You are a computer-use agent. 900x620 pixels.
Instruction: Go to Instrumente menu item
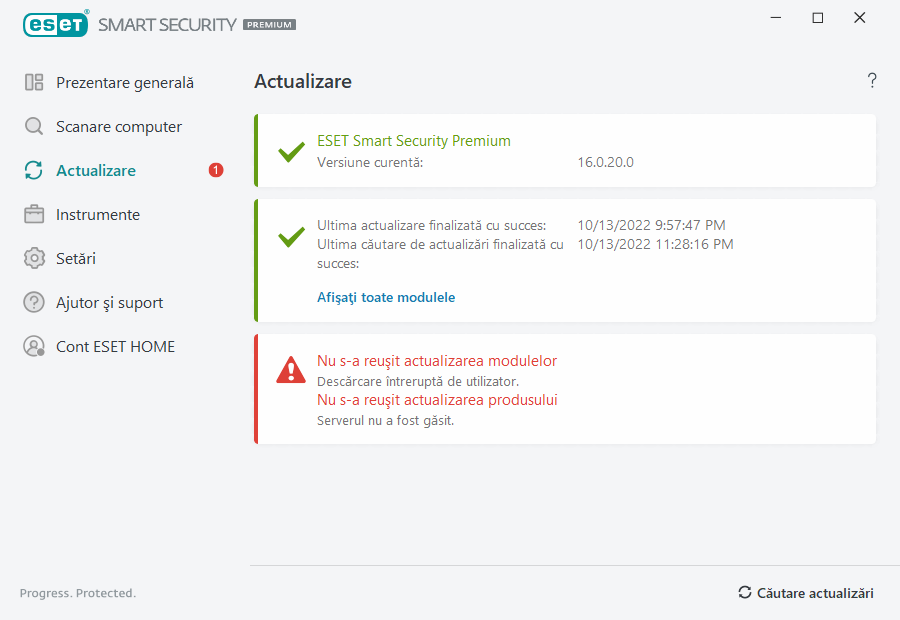tap(98, 215)
